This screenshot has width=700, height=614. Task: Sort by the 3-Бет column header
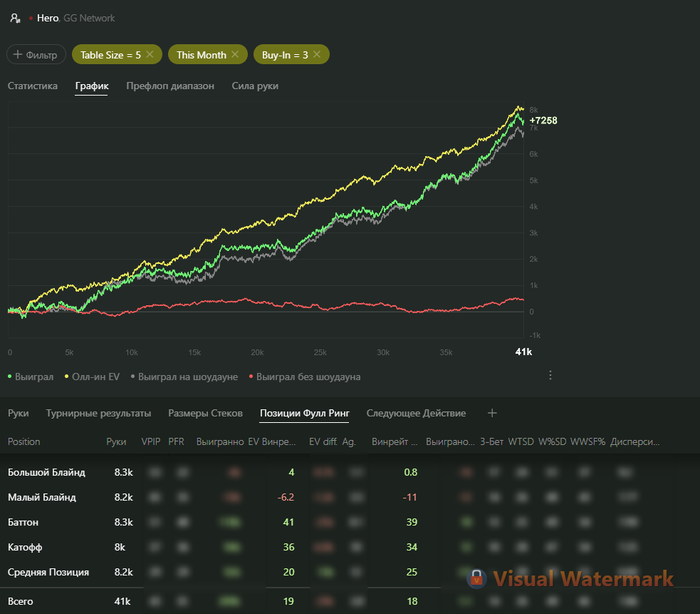(492, 442)
